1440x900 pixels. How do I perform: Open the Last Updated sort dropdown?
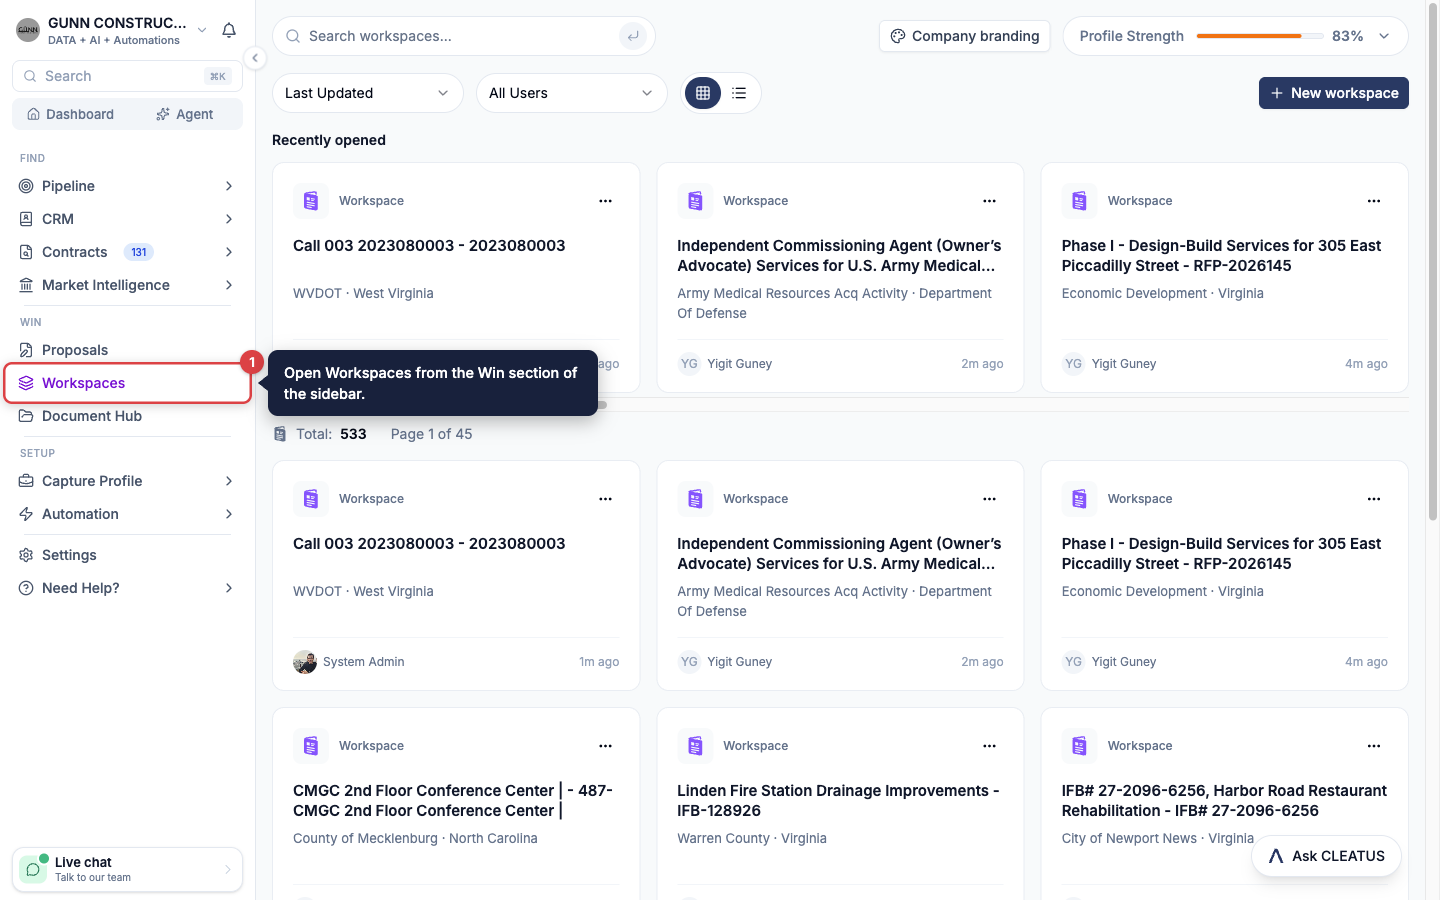[368, 93]
